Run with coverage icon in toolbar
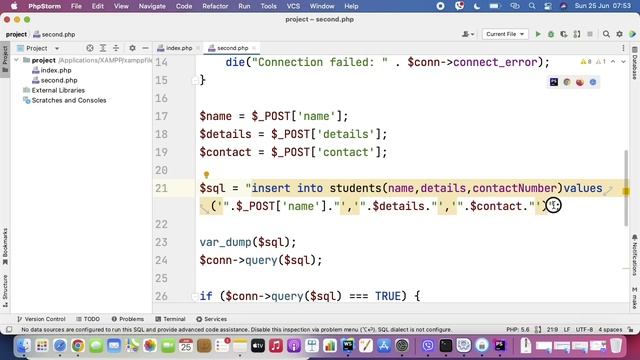Screen dimensions: 640x360 564,34
